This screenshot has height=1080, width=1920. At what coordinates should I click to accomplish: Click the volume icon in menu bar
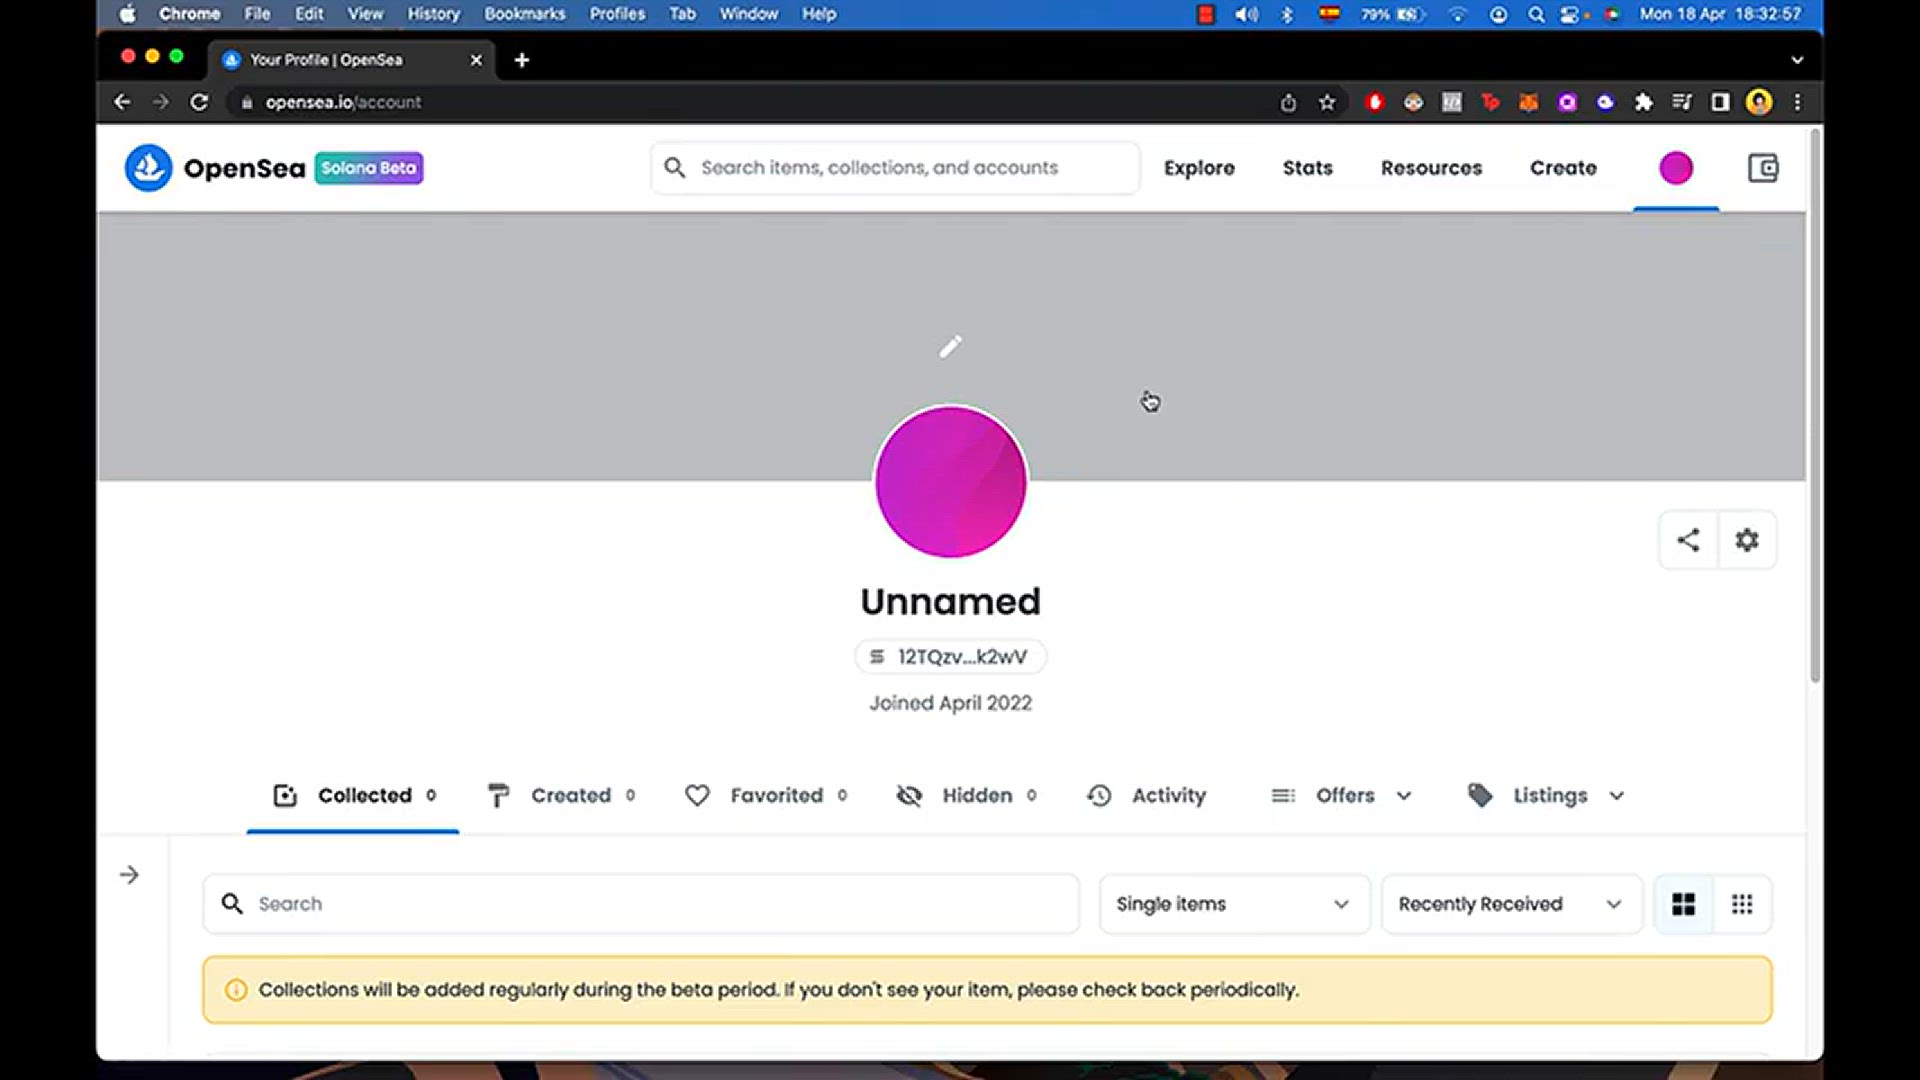(x=1246, y=14)
